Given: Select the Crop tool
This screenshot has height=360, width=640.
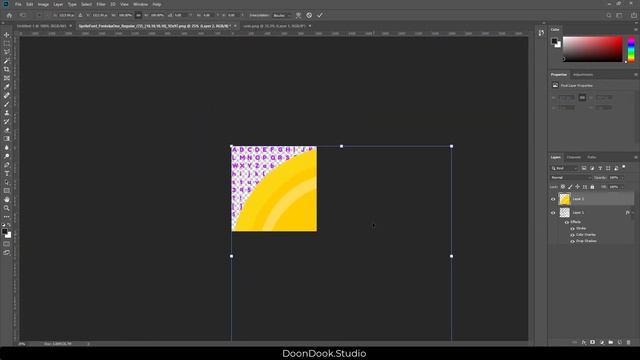Looking at the screenshot, I should (x=7, y=69).
